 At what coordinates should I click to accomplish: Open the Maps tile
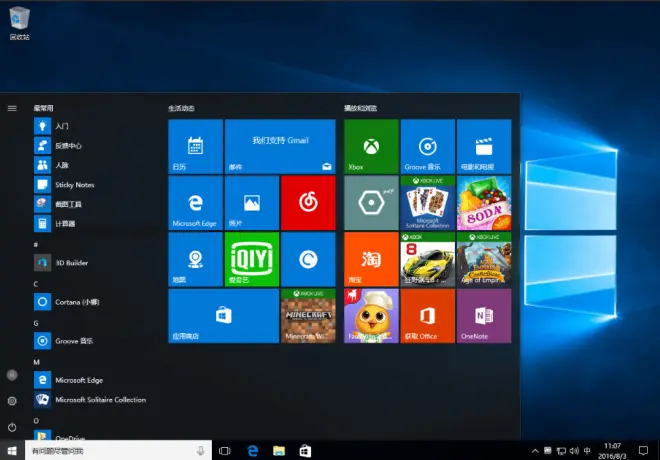195,259
